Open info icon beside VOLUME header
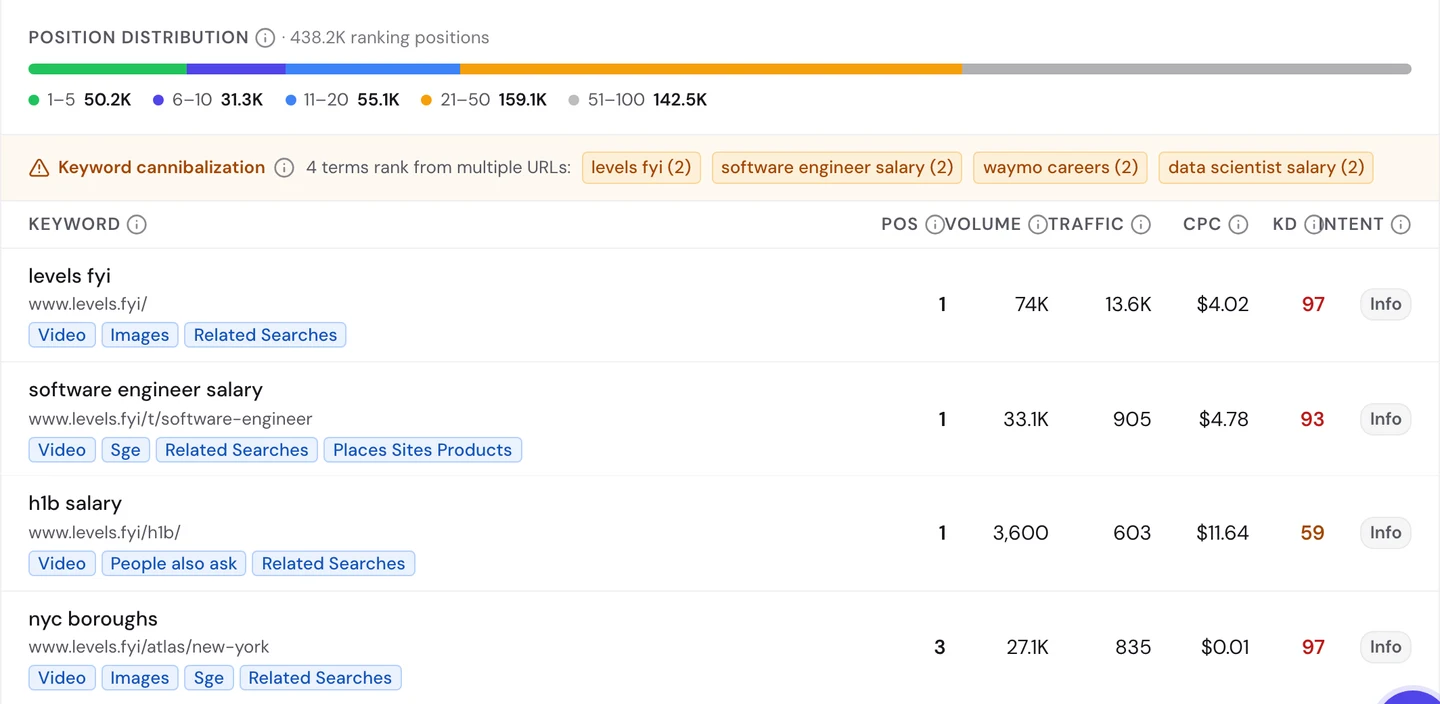This screenshot has width=1440, height=704. click(x=1038, y=225)
